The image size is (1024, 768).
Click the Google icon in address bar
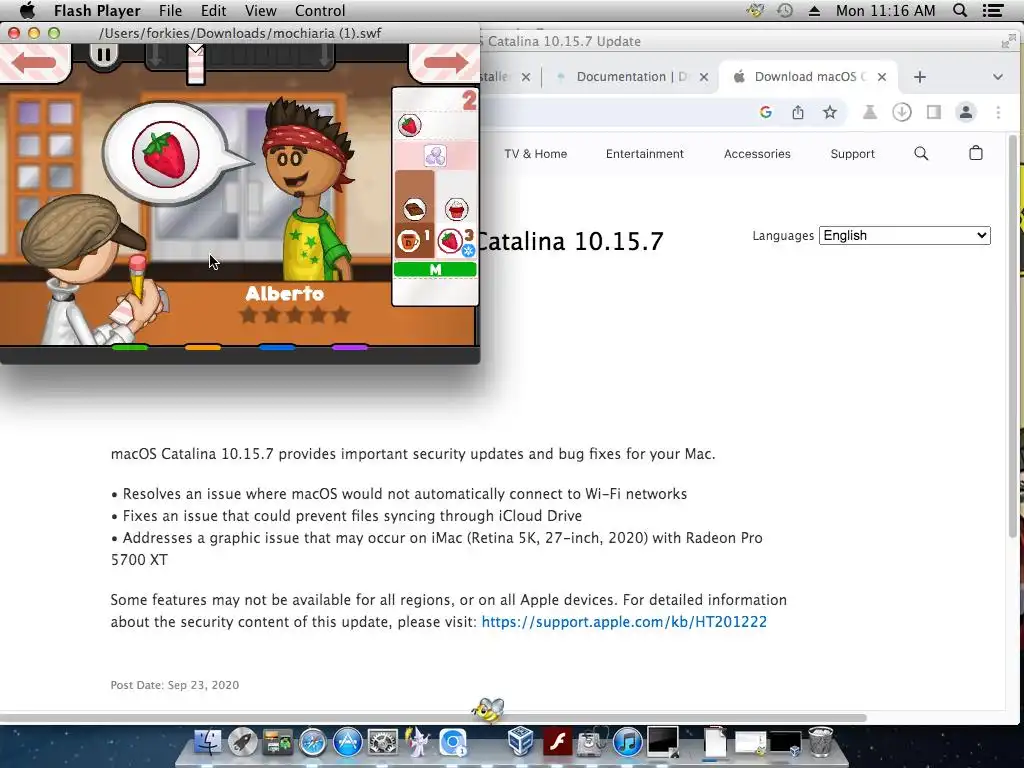click(766, 112)
